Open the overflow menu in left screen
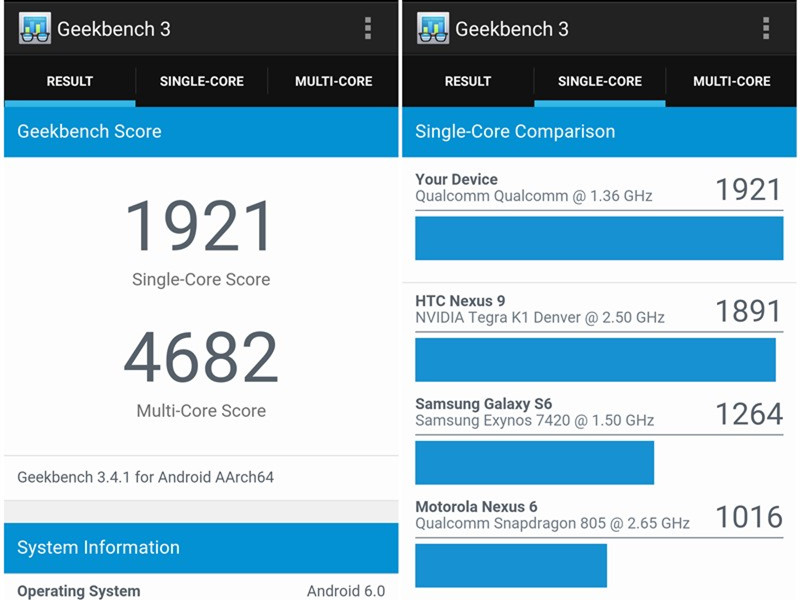The width and height of the screenshot is (800, 600). pos(367,28)
